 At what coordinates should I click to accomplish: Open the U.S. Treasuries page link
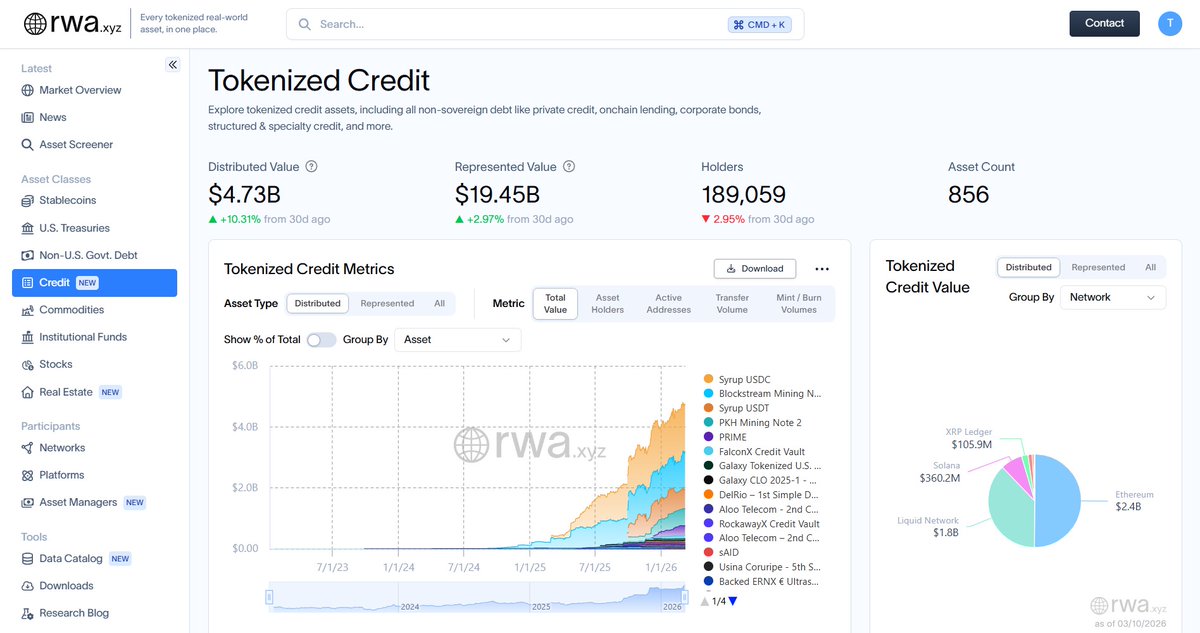74,228
